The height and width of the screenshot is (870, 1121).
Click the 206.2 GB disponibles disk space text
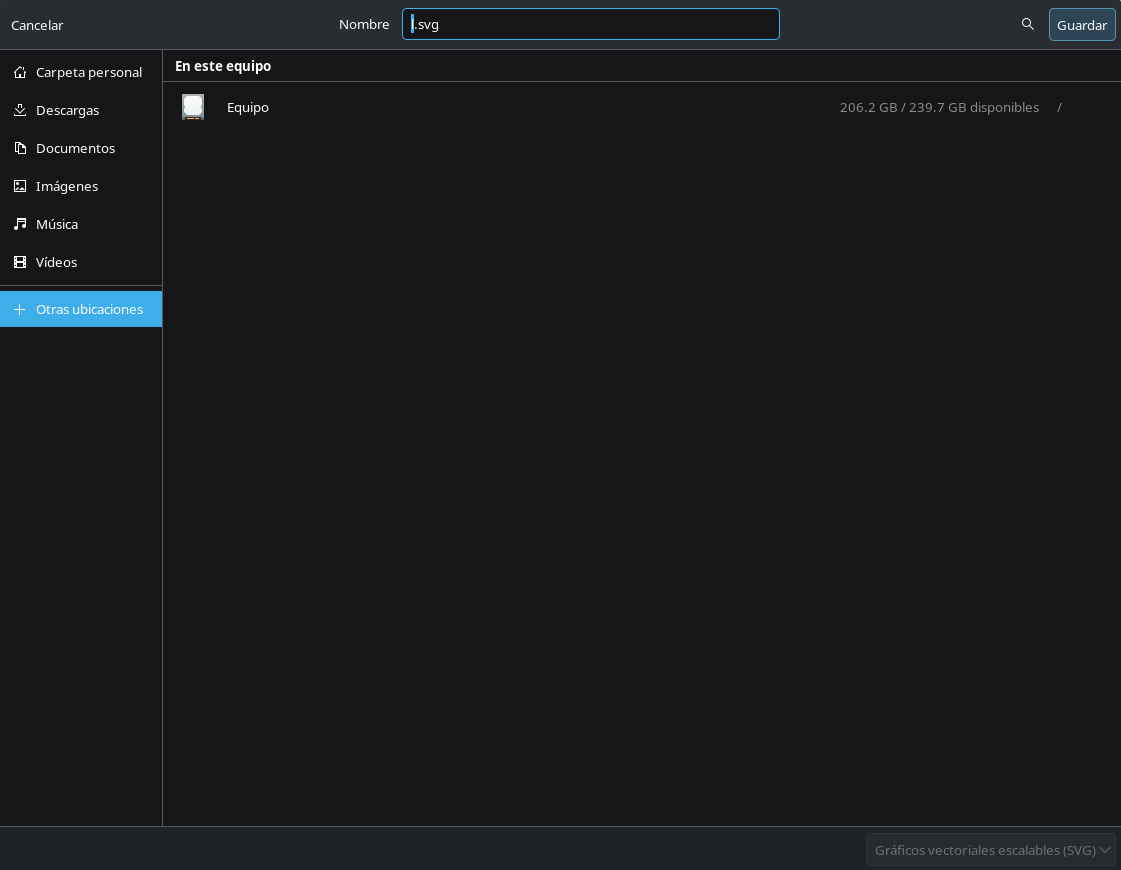point(939,107)
